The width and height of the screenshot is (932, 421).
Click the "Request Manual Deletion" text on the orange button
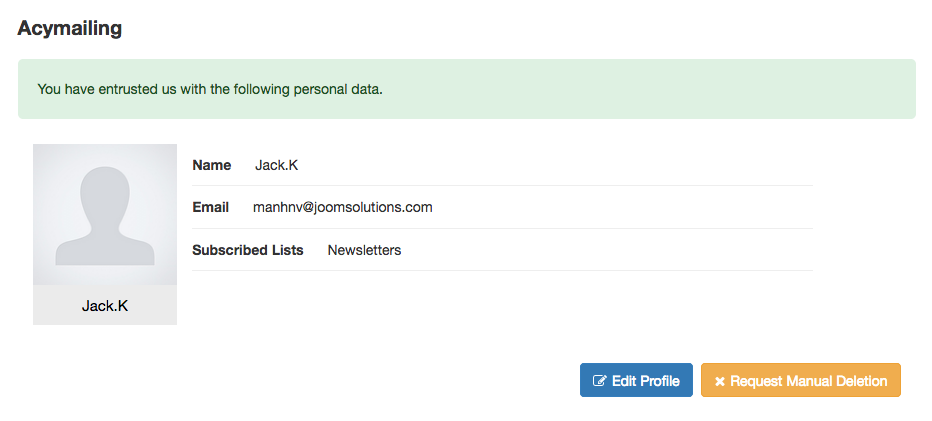click(x=809, y=381)
